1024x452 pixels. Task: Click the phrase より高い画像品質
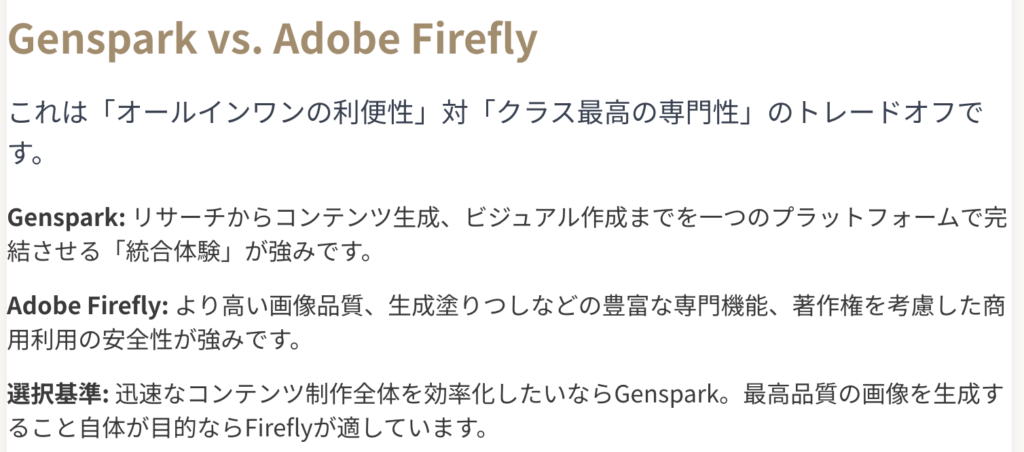268,306
